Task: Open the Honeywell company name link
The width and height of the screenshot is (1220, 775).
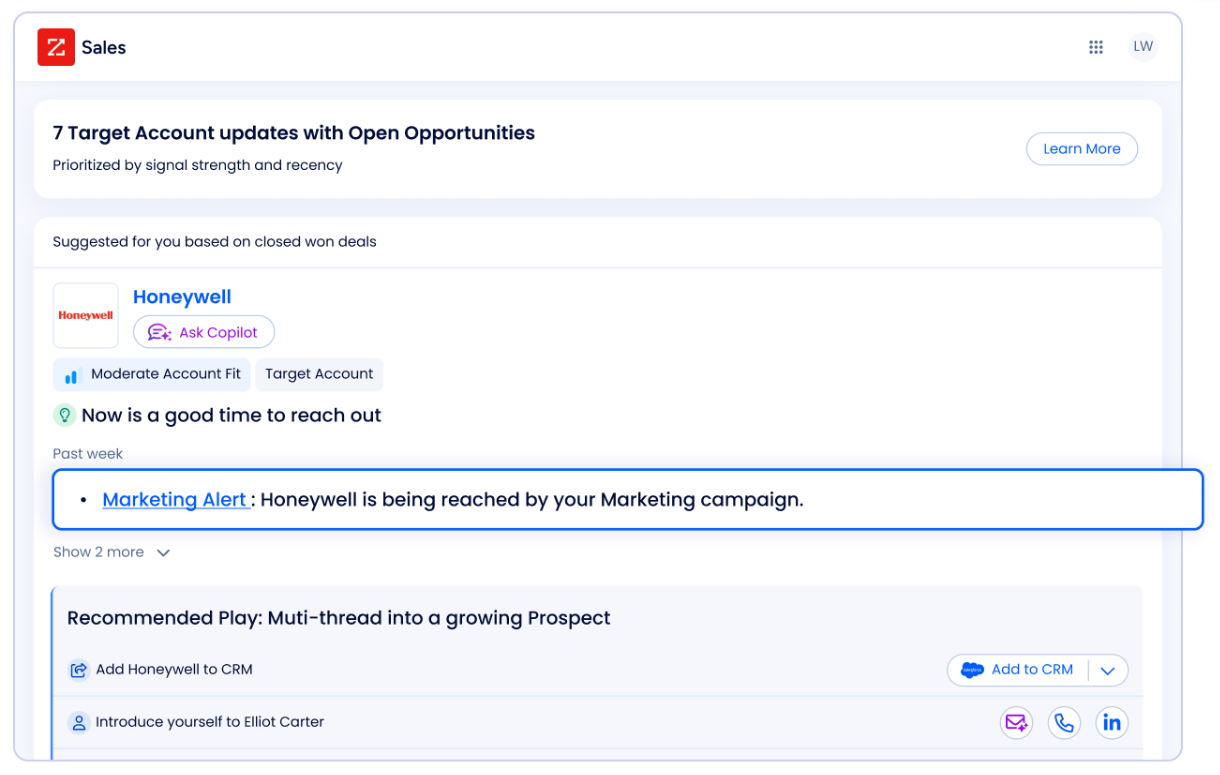Action: (x=182, y=297)
